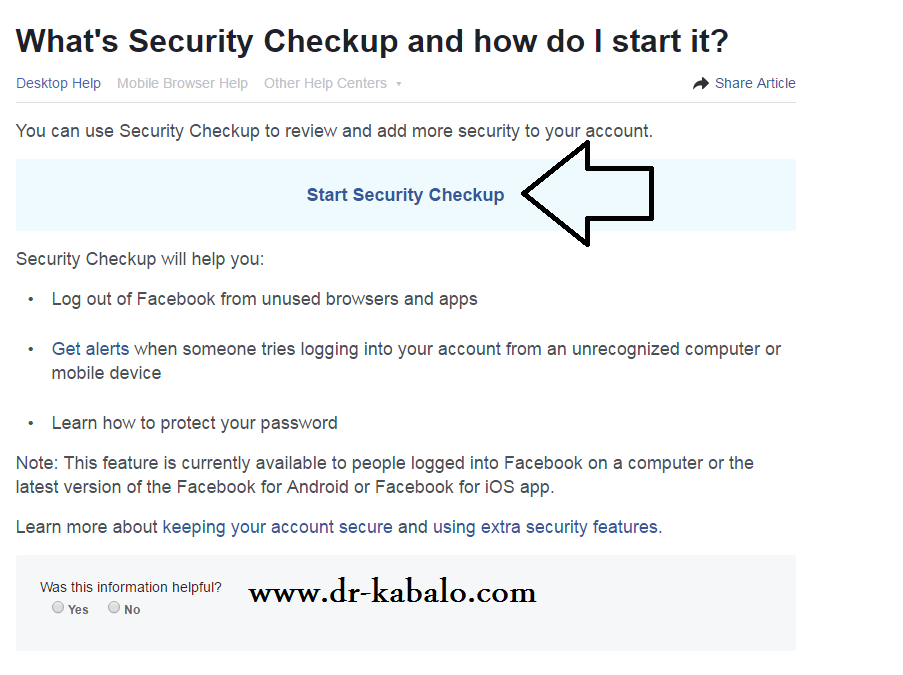Follow the Get alerts link
The width and height of the screenshot is (903, 675).
[x=90, y=349]
